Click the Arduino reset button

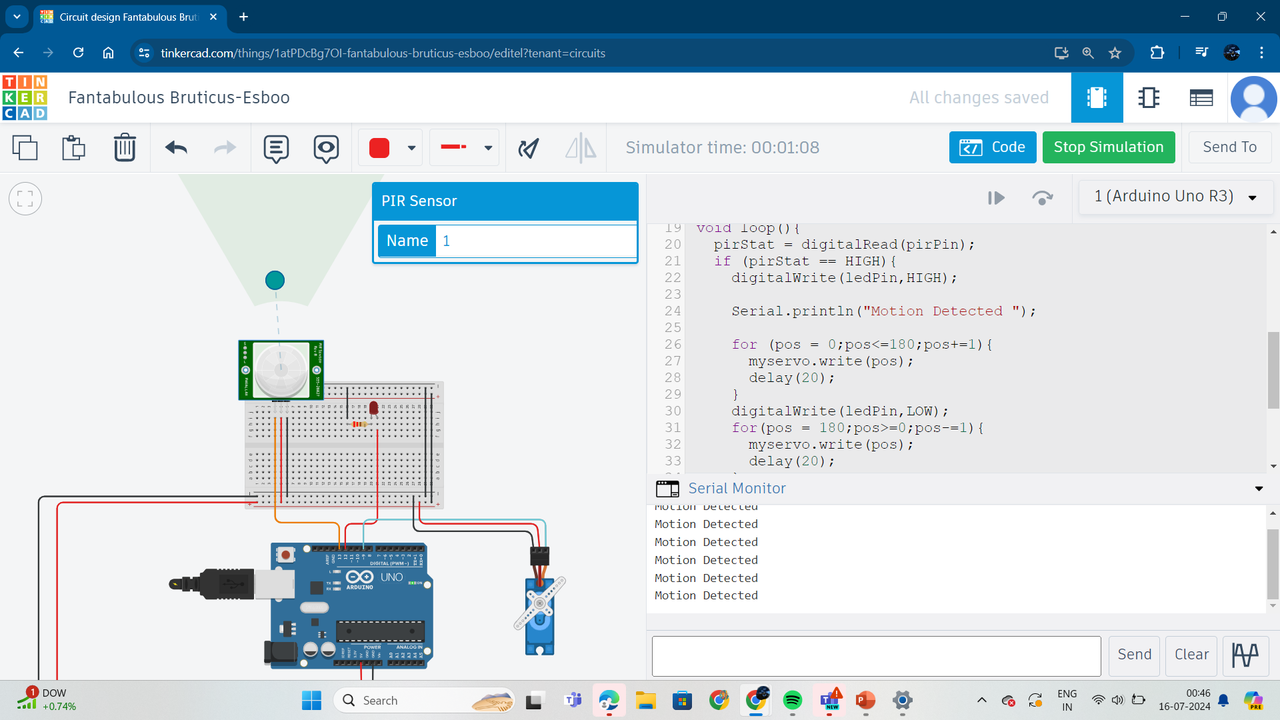click(286, 554)
